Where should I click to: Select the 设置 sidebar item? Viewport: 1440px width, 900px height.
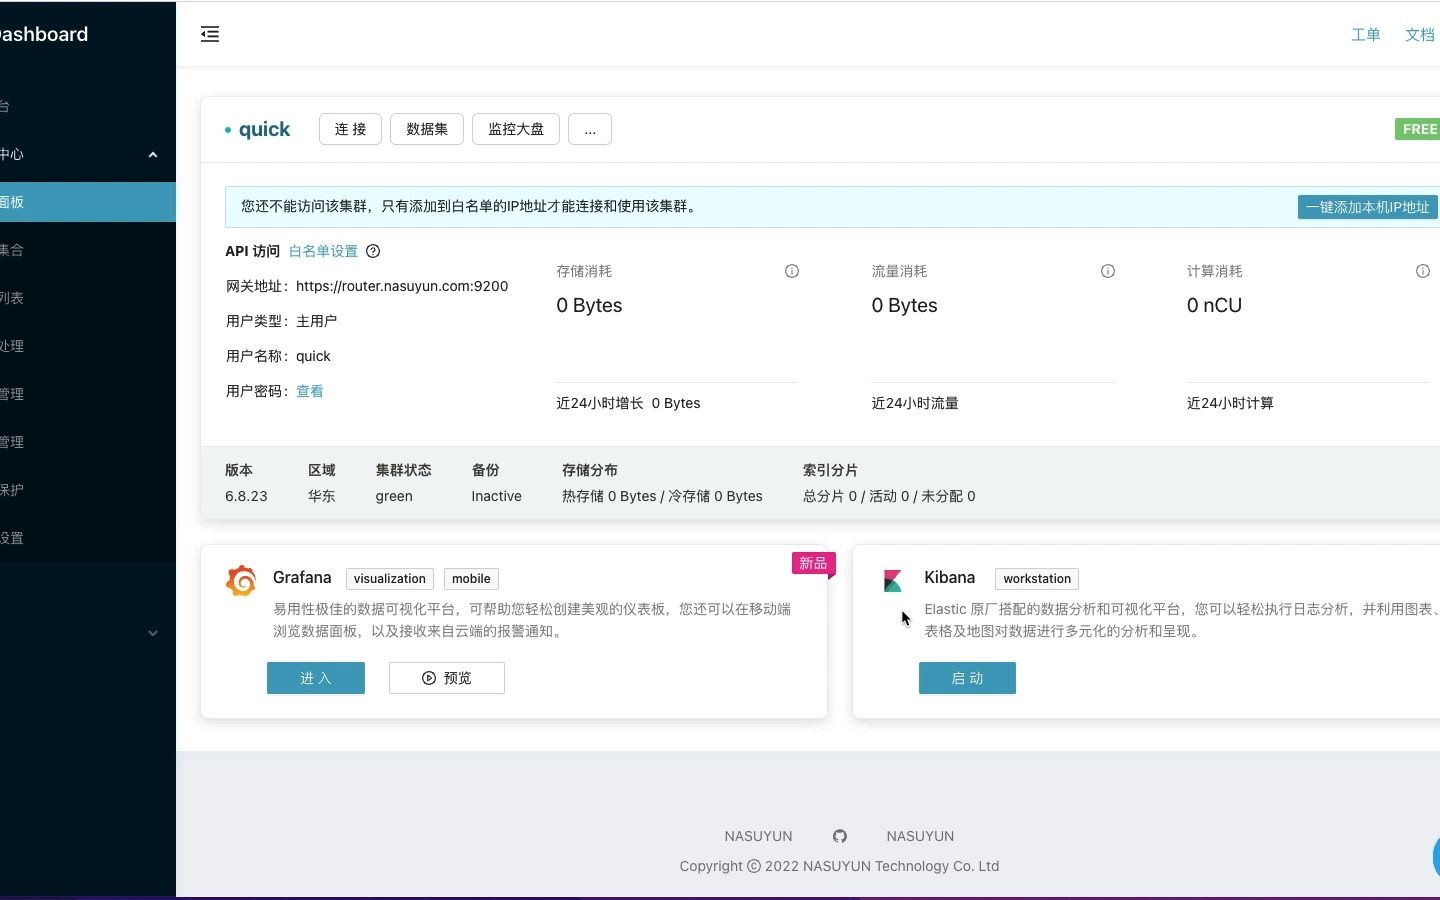[x=88, y=538]
